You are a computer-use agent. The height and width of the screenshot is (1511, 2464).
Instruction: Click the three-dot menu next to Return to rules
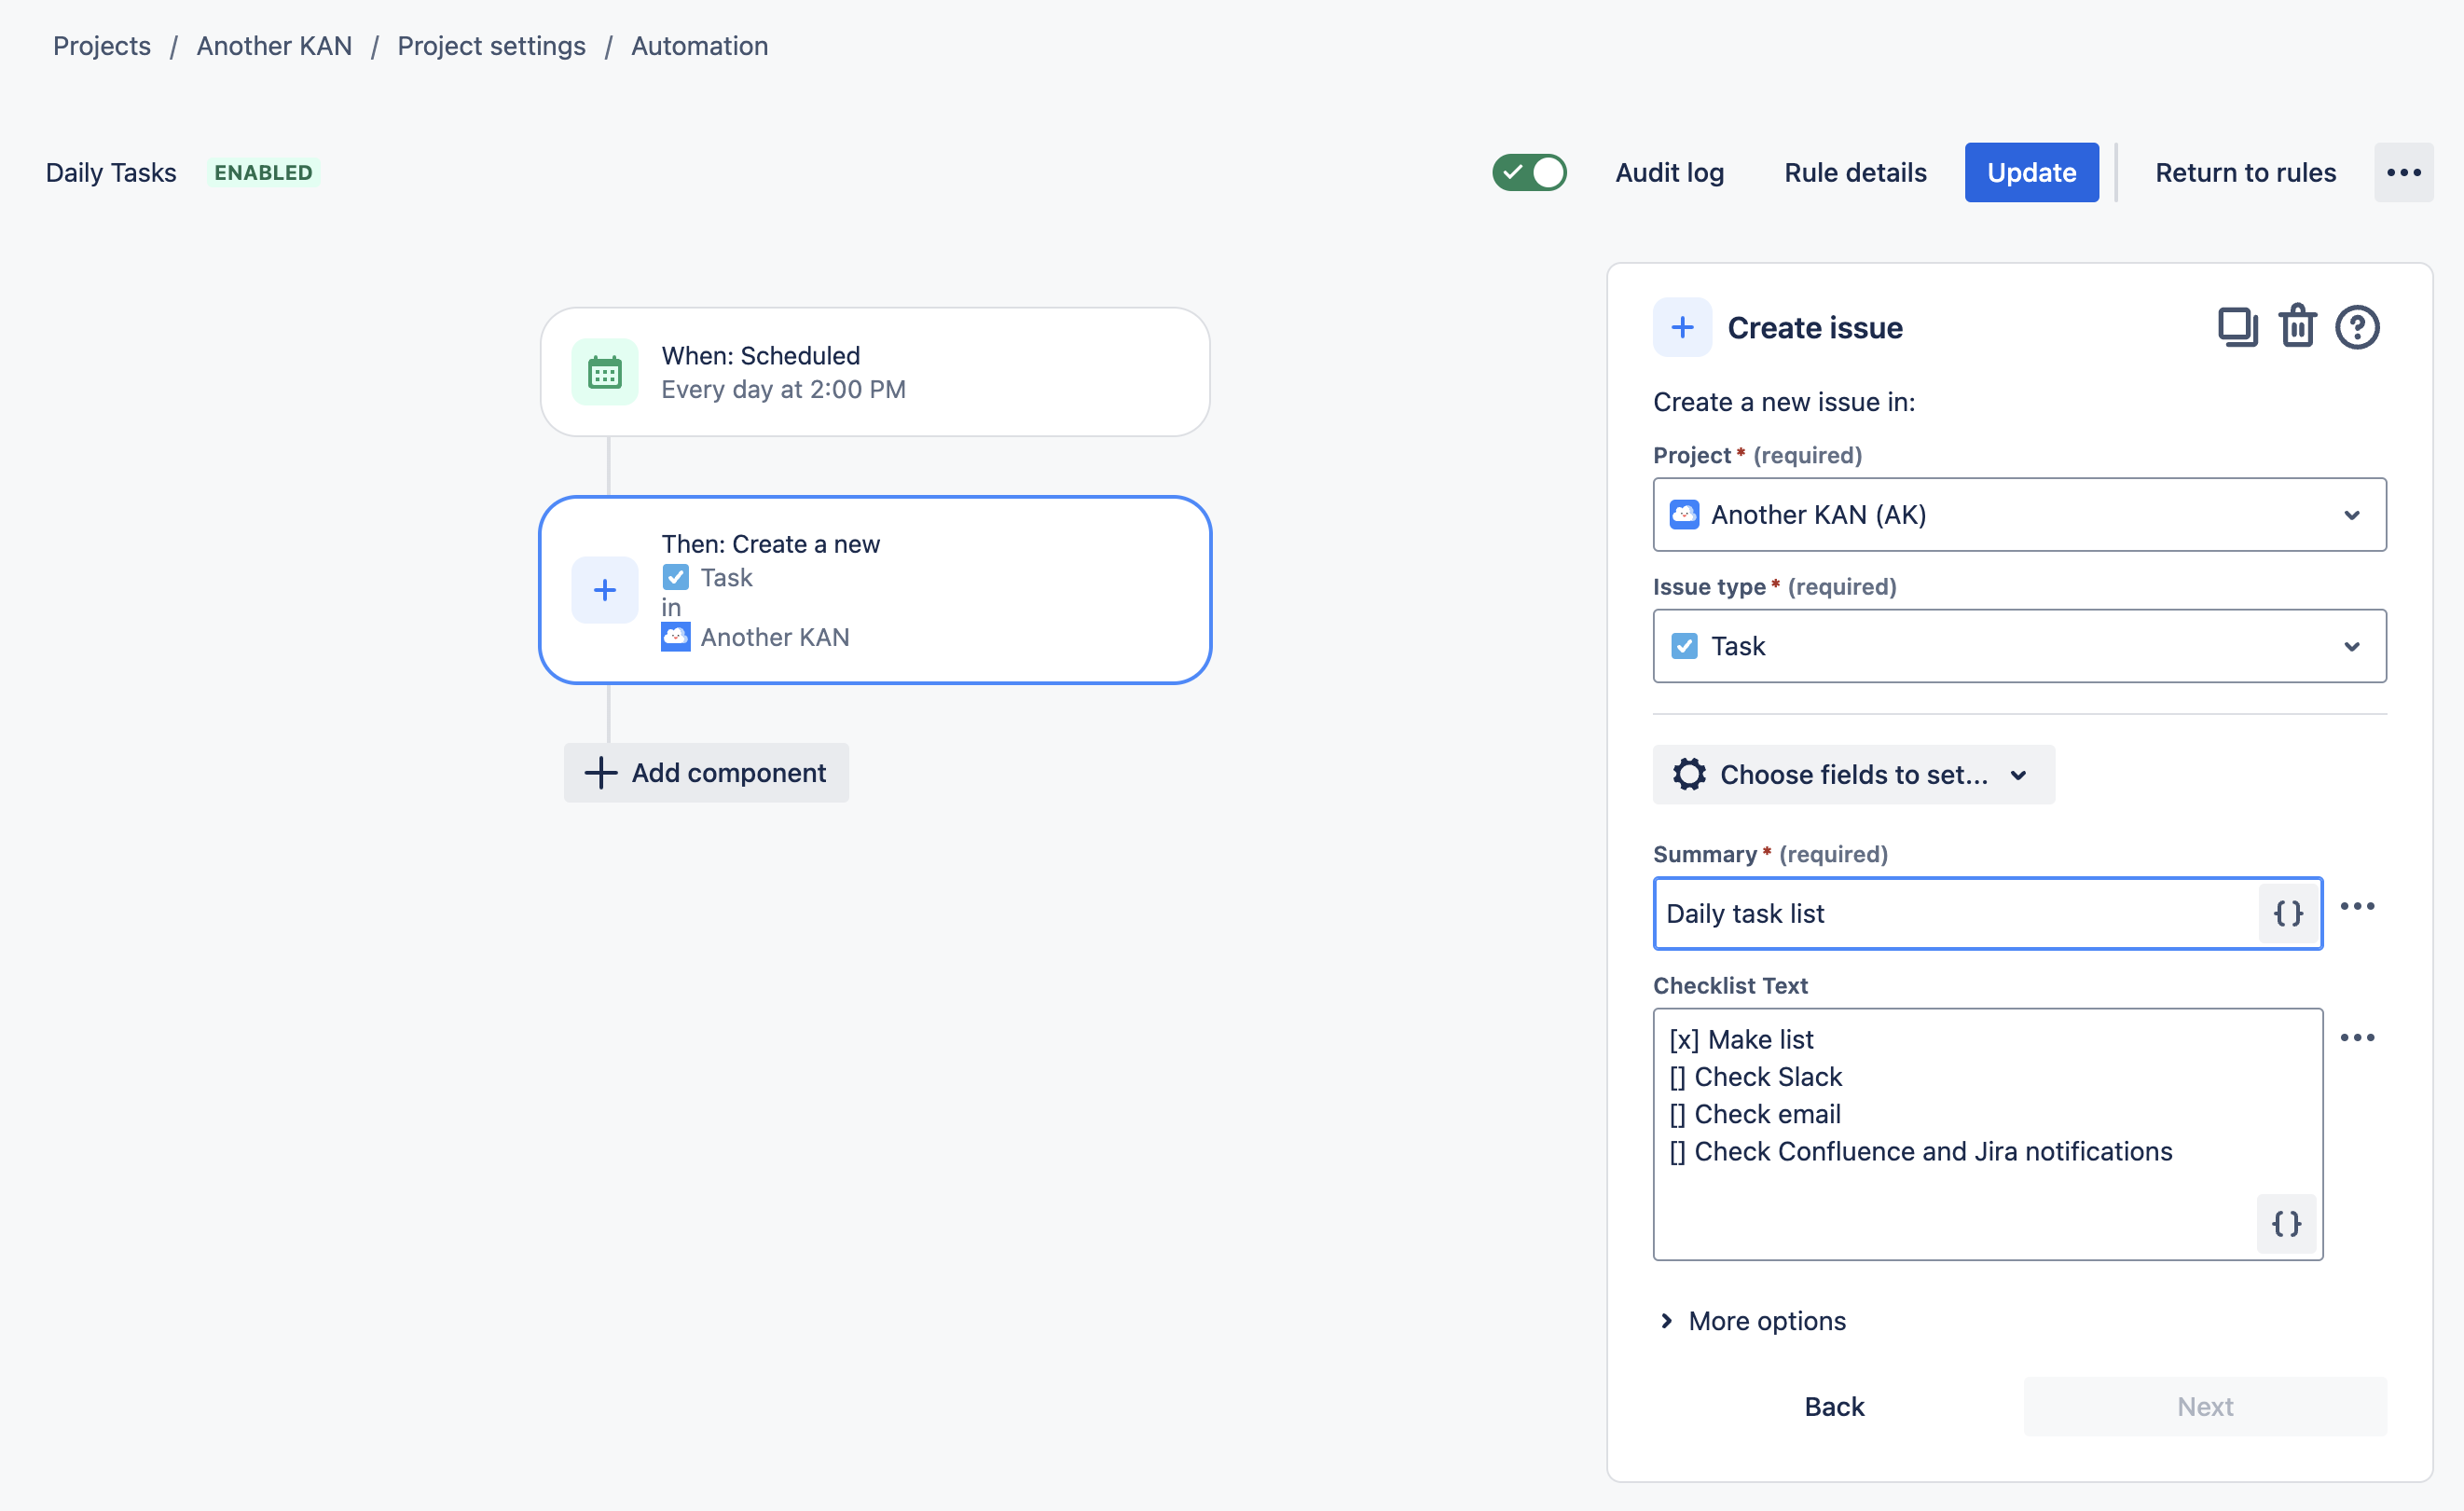click(x=2403, y=173)
